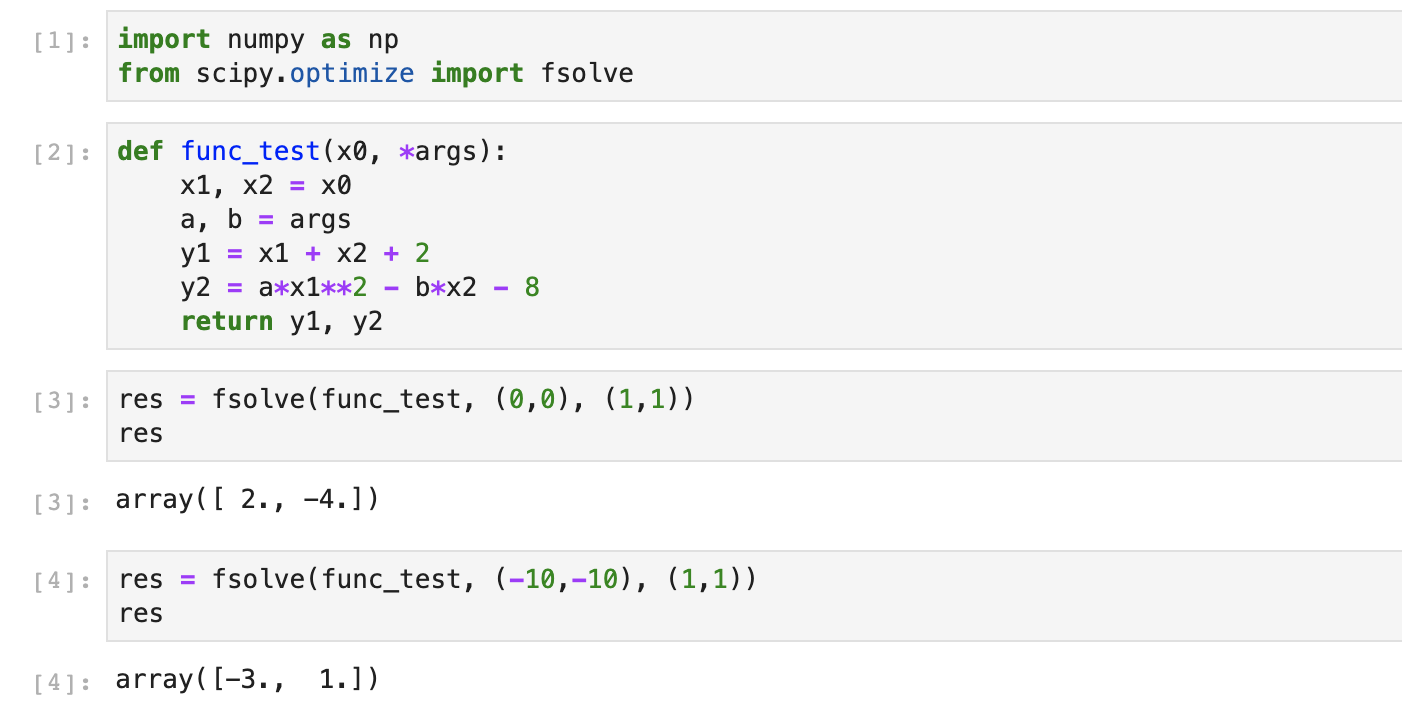Click the from scipy.optimize import line
Viewport: 1402px width, 718px height.
point(376,73)
